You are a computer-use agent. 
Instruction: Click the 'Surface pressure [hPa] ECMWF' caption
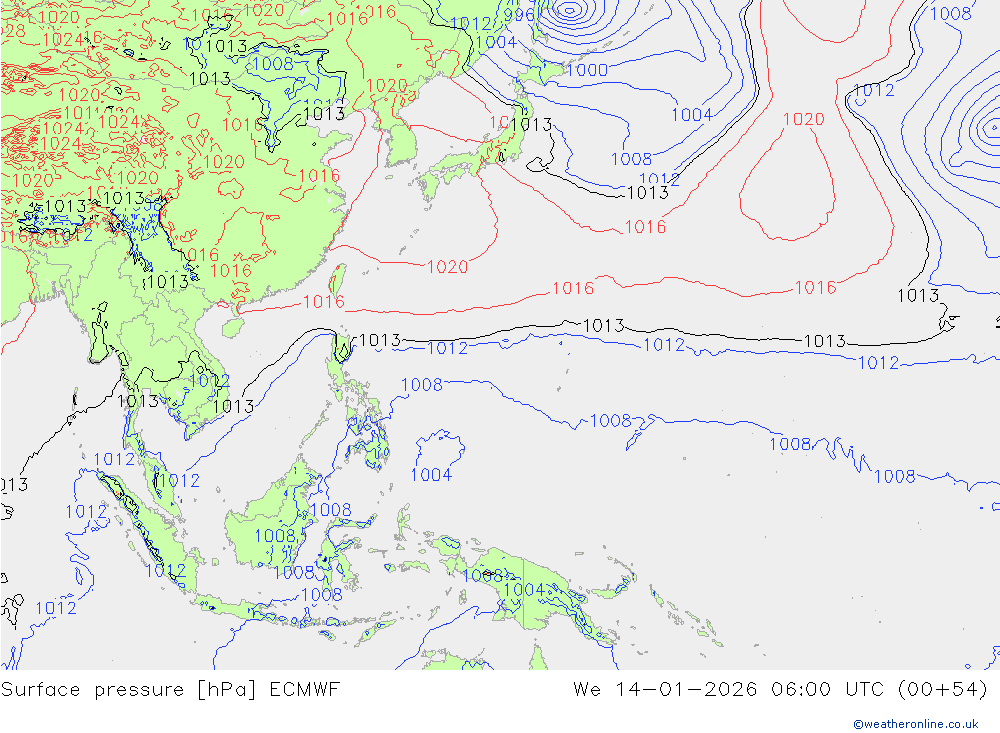(x=170, y=690)
